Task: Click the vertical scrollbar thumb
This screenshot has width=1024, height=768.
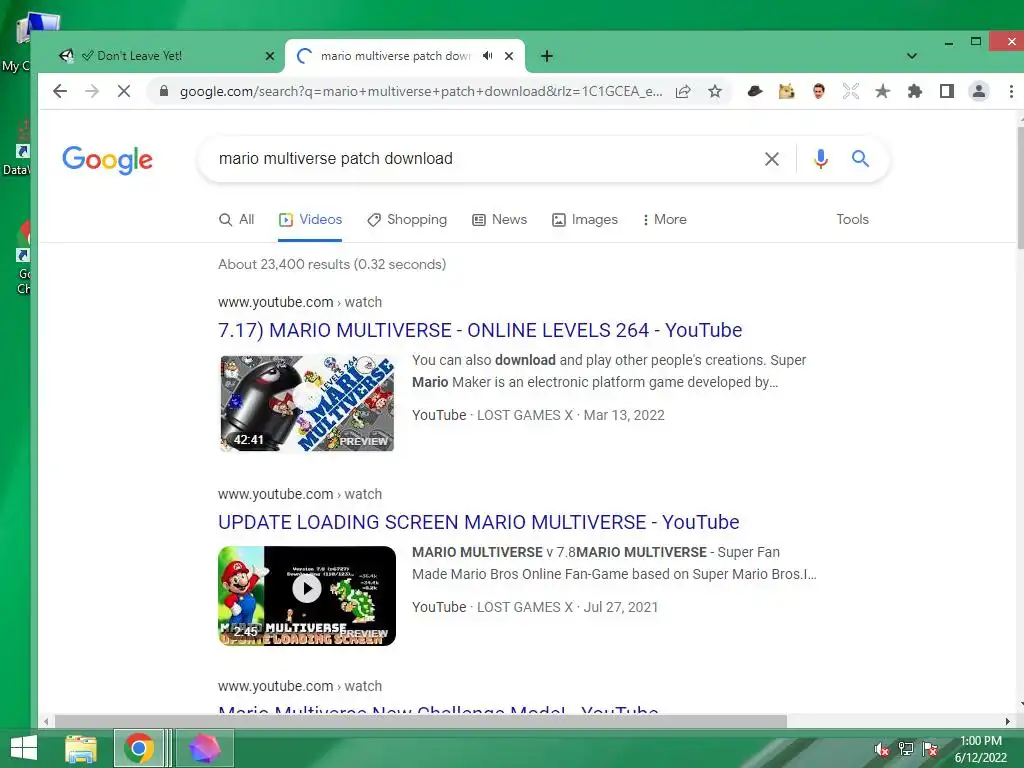Action: (x=1020, y=188)
